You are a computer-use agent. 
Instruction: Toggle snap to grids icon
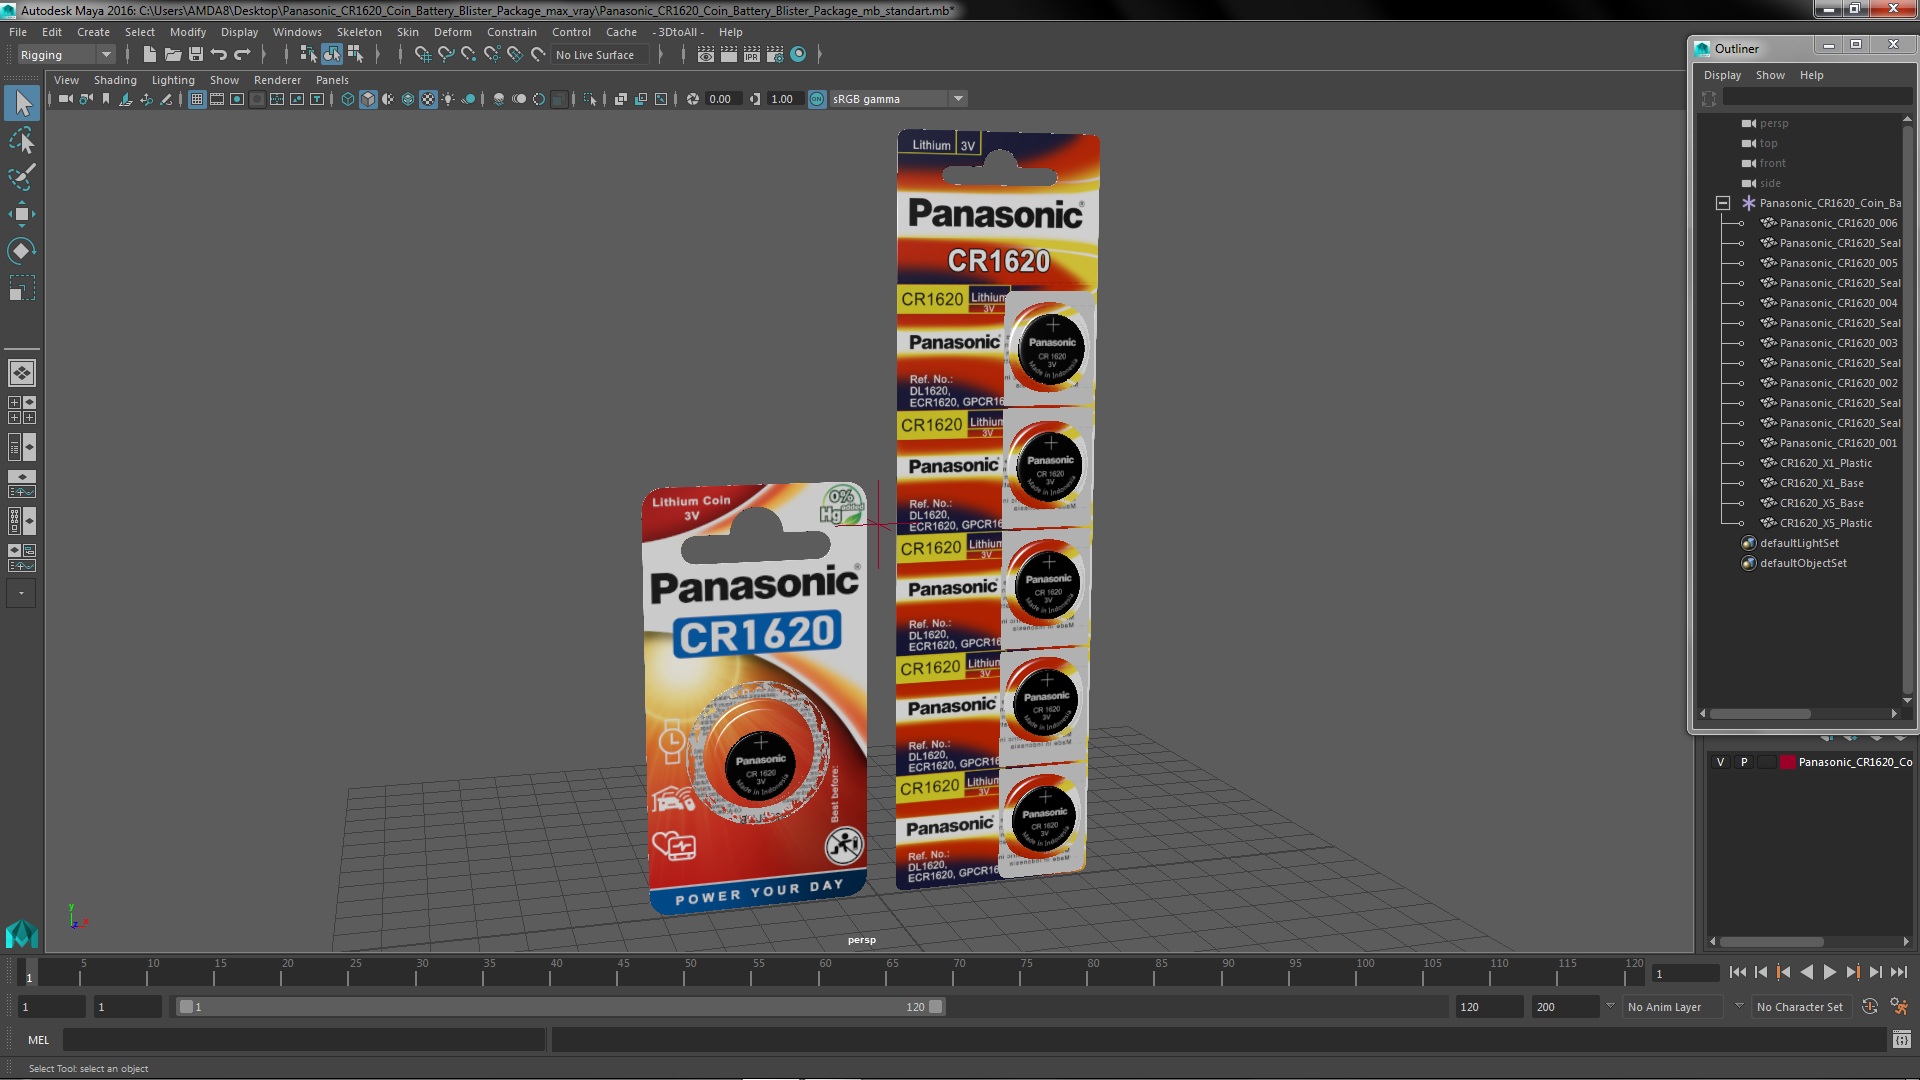pos(422,55)
